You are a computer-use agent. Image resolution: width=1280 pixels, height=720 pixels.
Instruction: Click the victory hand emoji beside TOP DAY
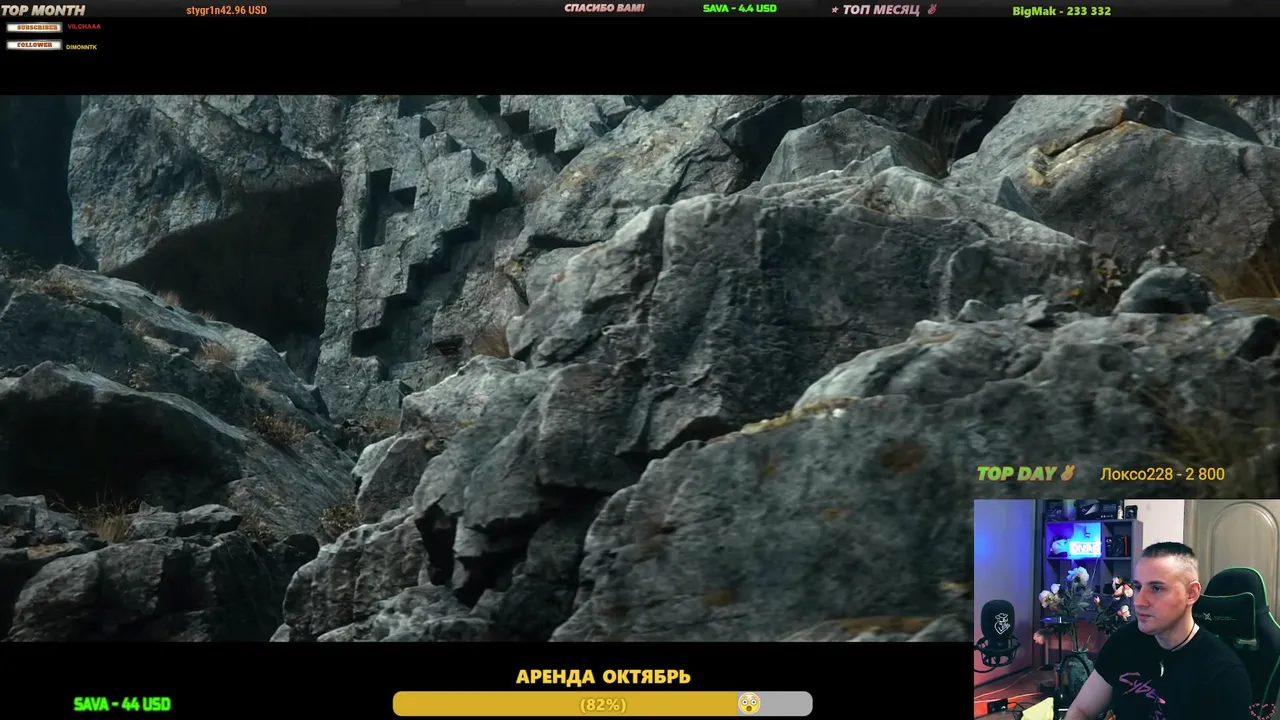1068,473
